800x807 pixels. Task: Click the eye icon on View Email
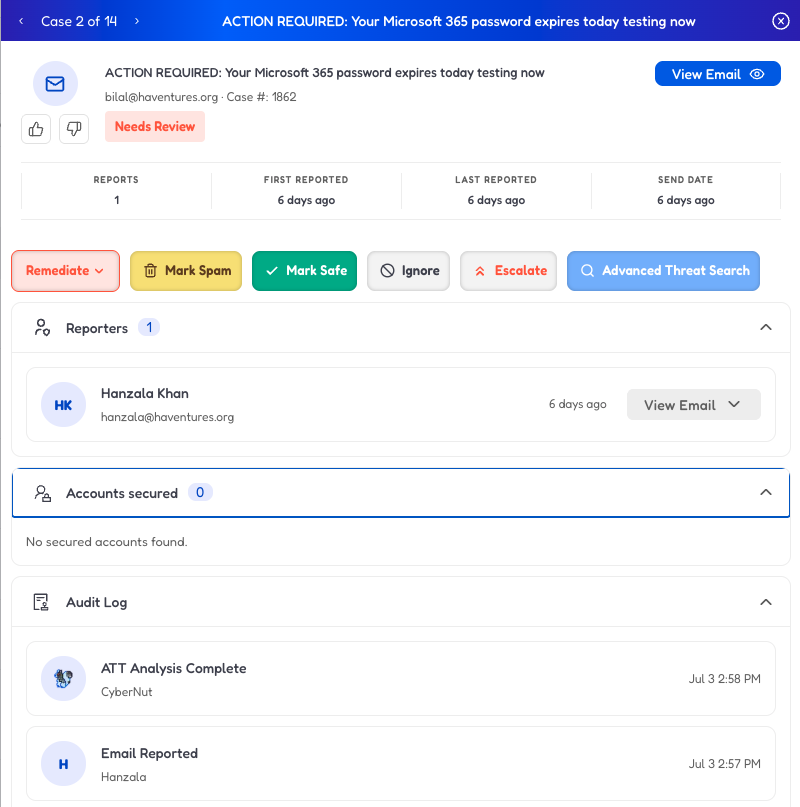click(x=757, y=74)
